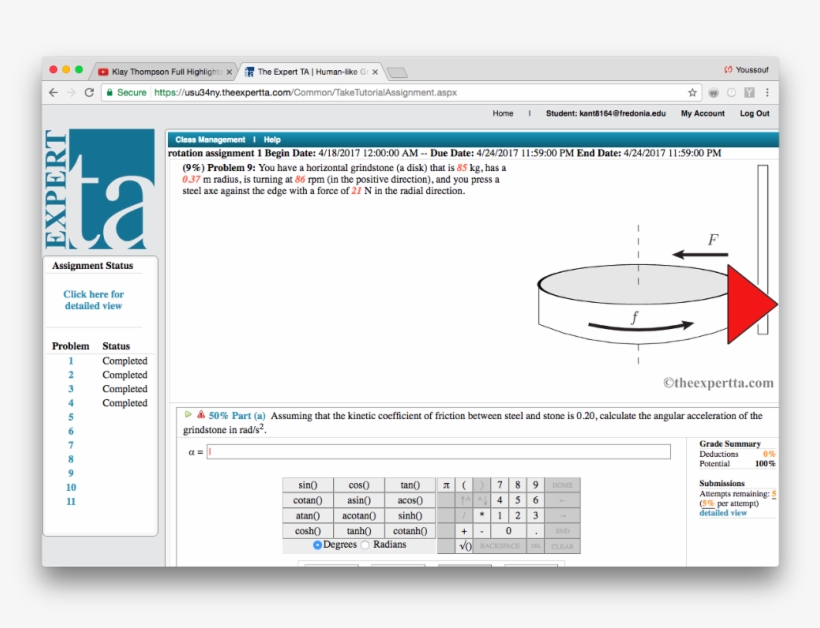Open problem 5 in the Assignment Status list

(x=71, y=417)
